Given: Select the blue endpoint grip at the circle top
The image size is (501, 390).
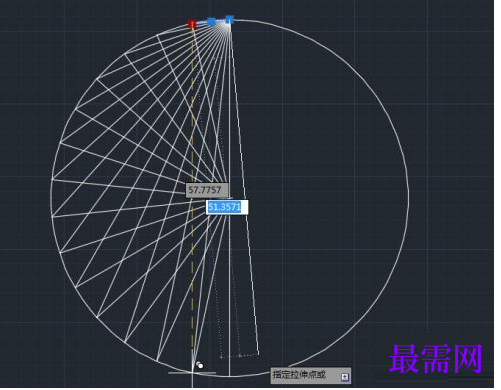Looking at the screenshot, I should click(x=229, y=19).
